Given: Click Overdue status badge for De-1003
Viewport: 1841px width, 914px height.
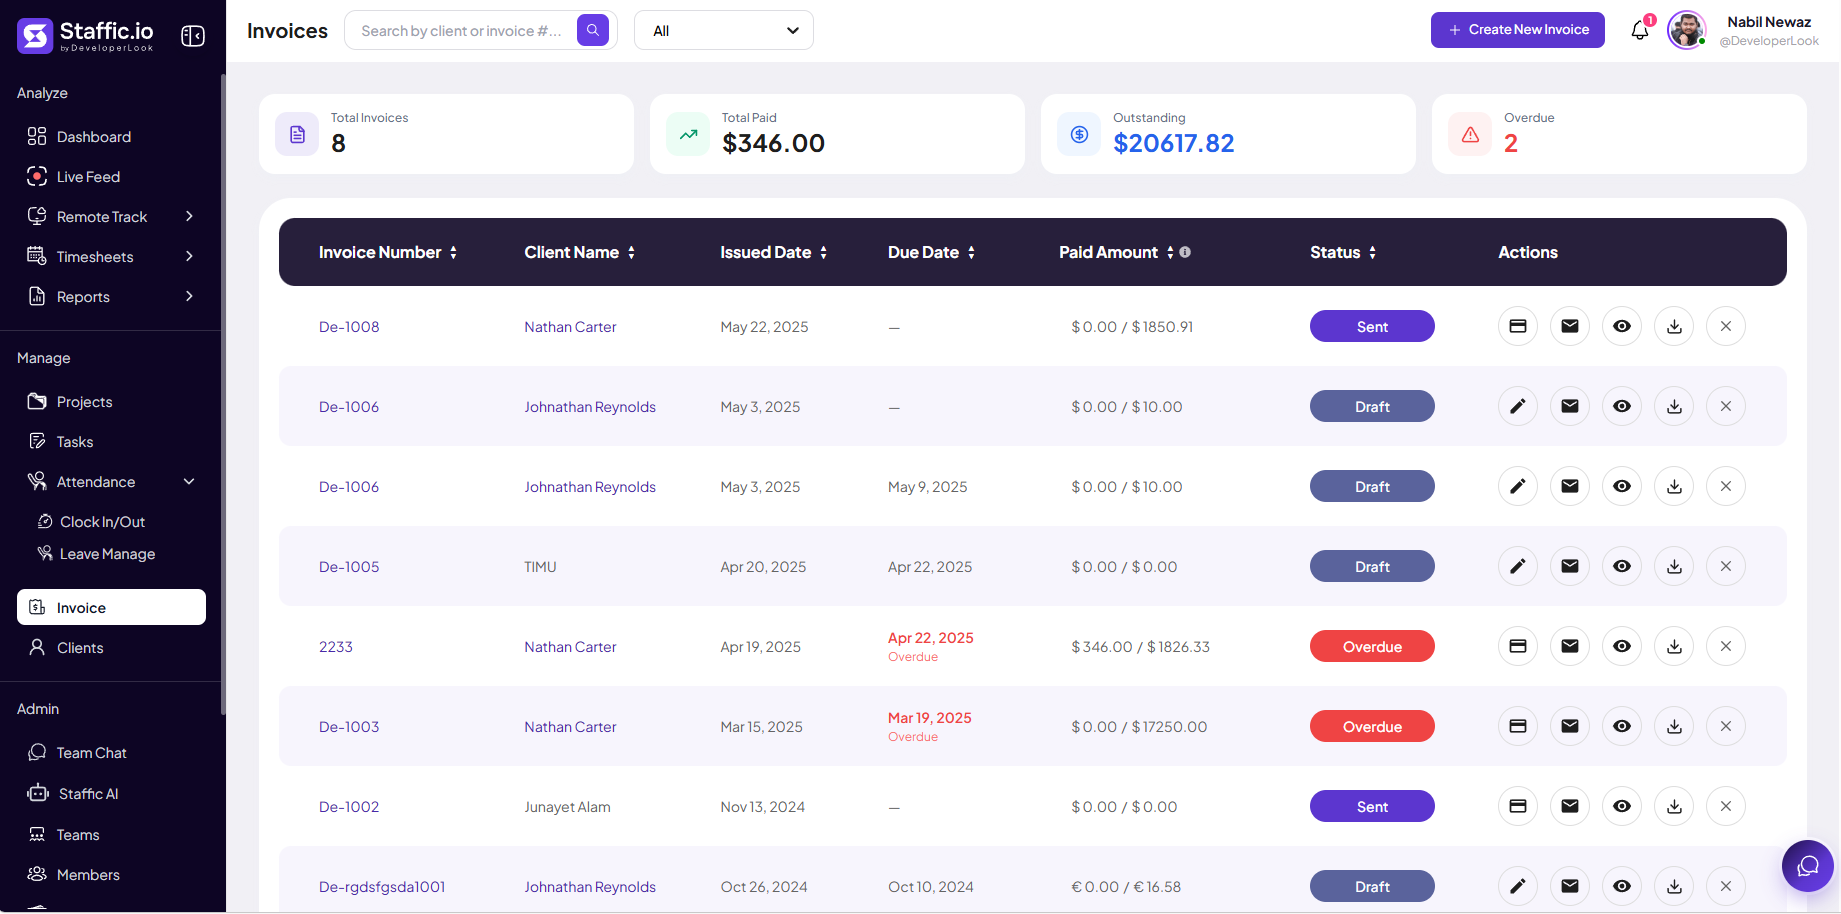Looking at the screenshot, I should tap(1372, 726).
